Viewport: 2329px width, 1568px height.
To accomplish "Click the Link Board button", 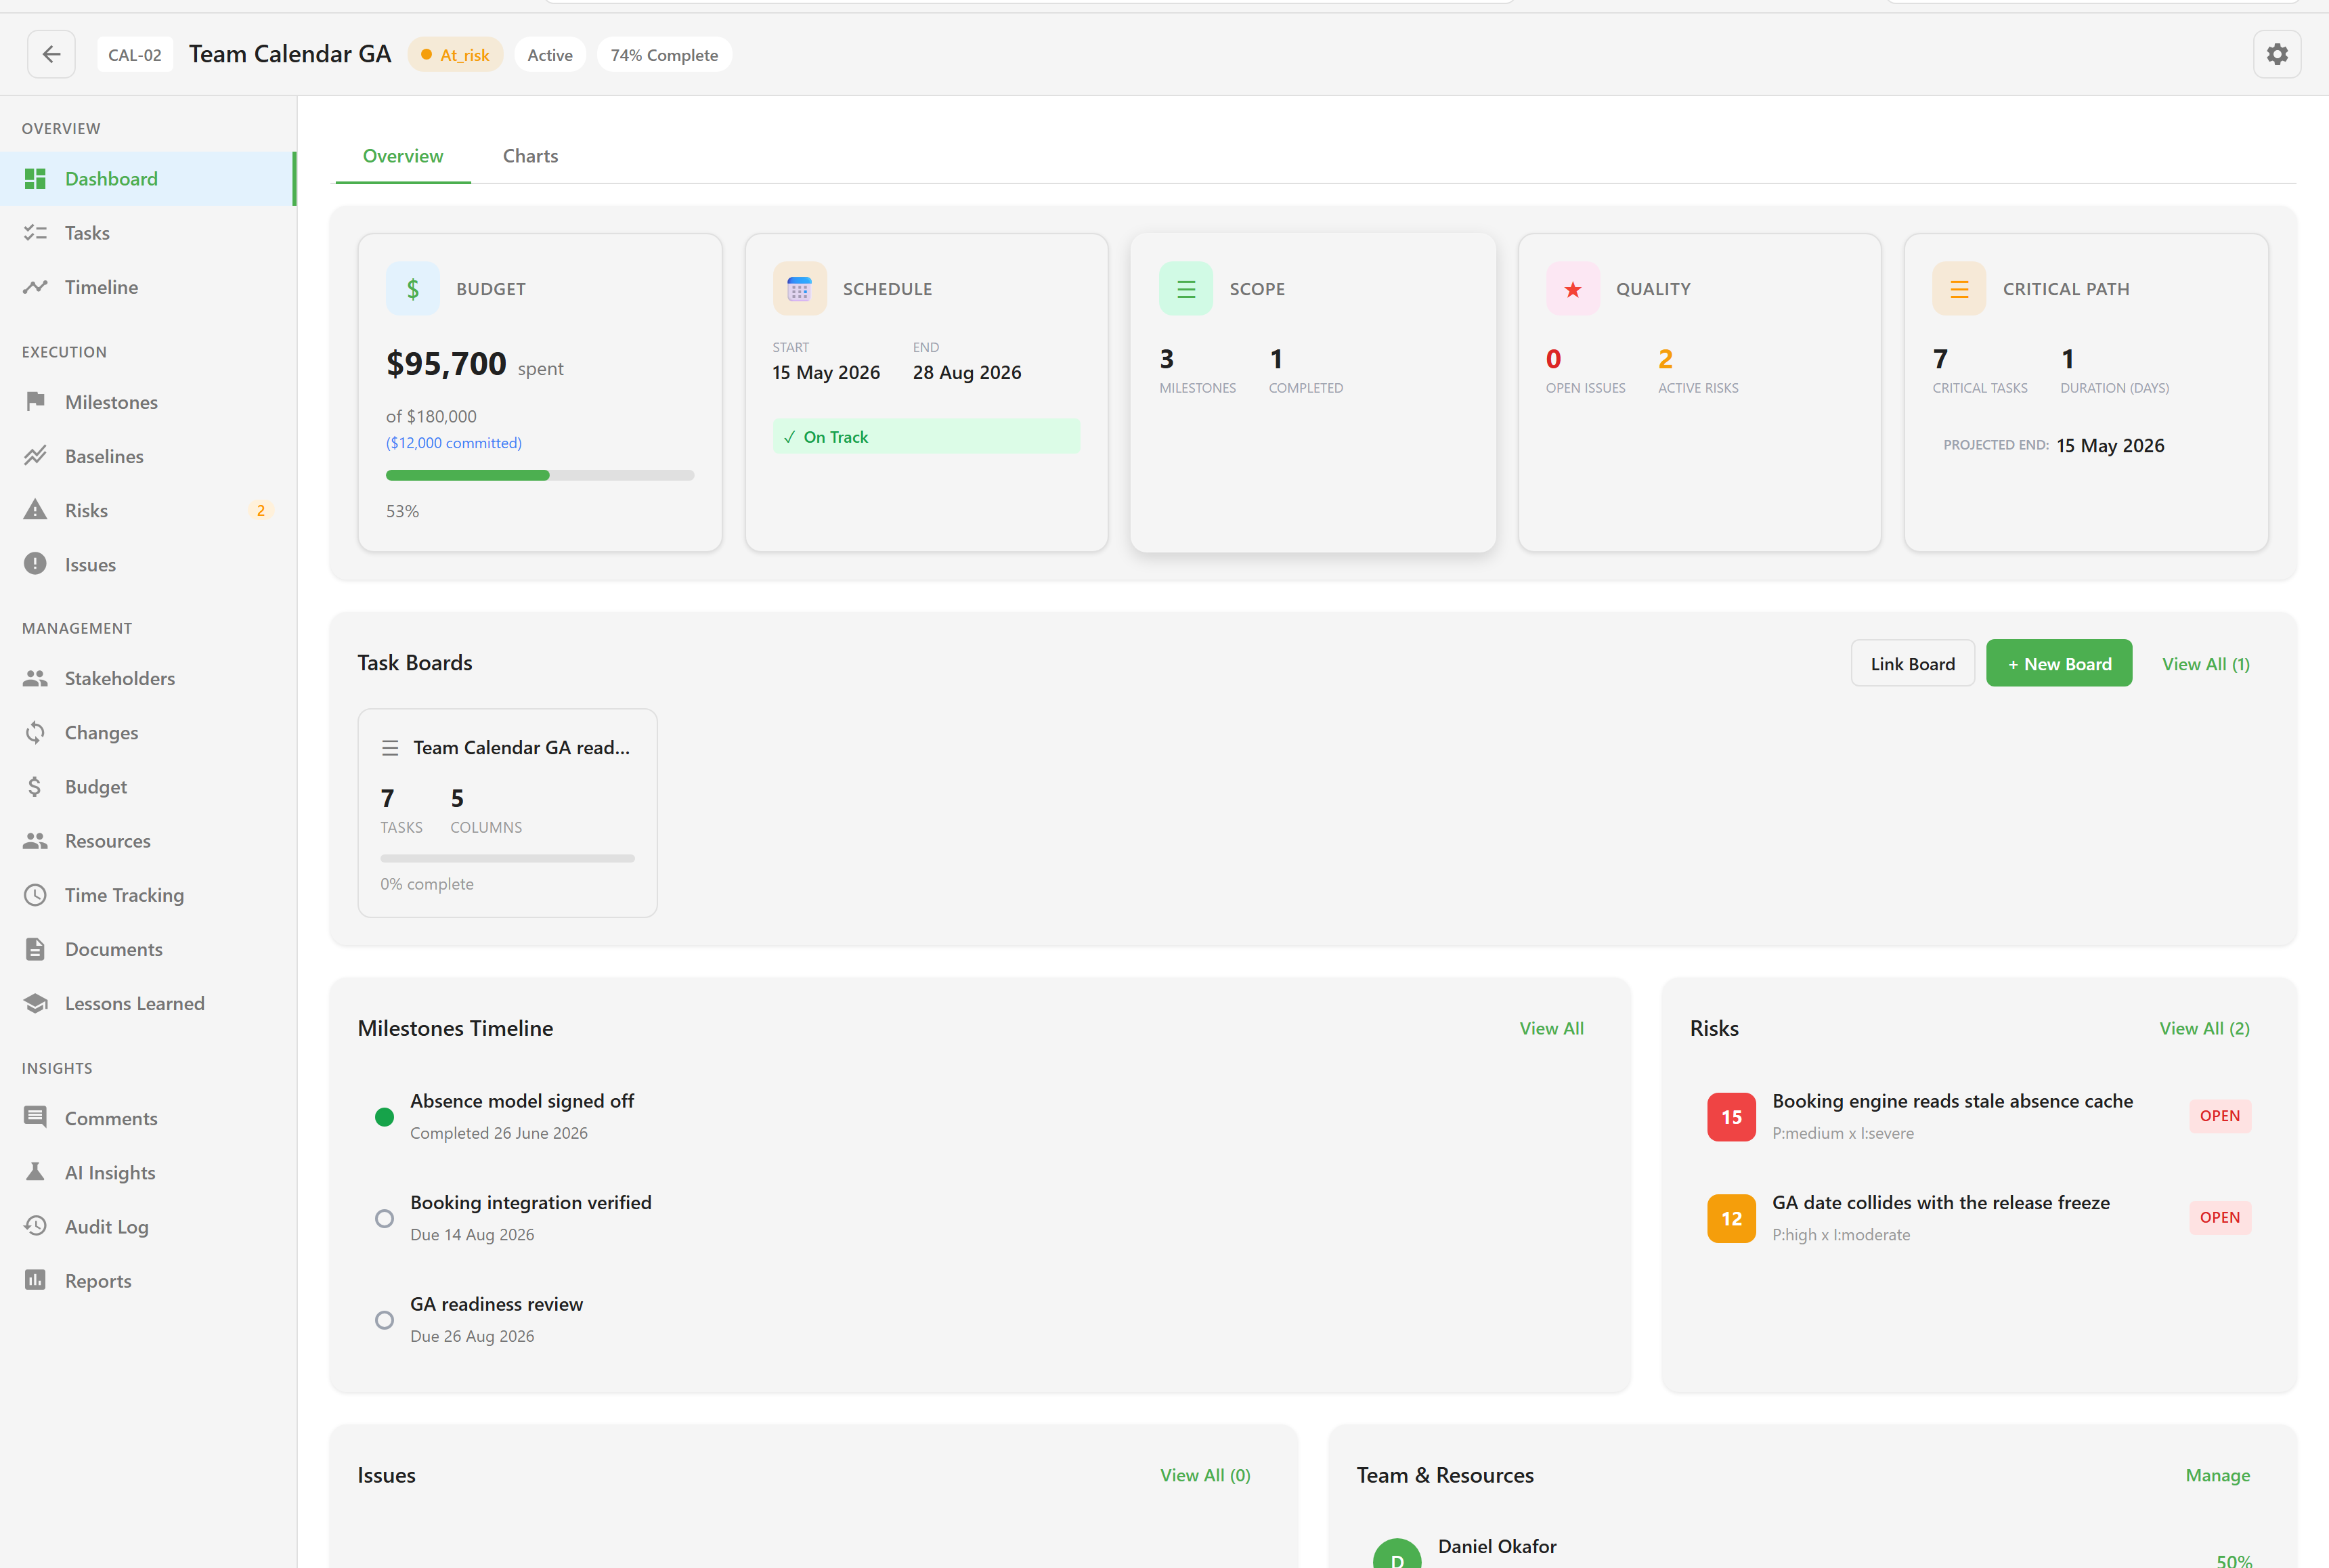I will point(1912,663).
